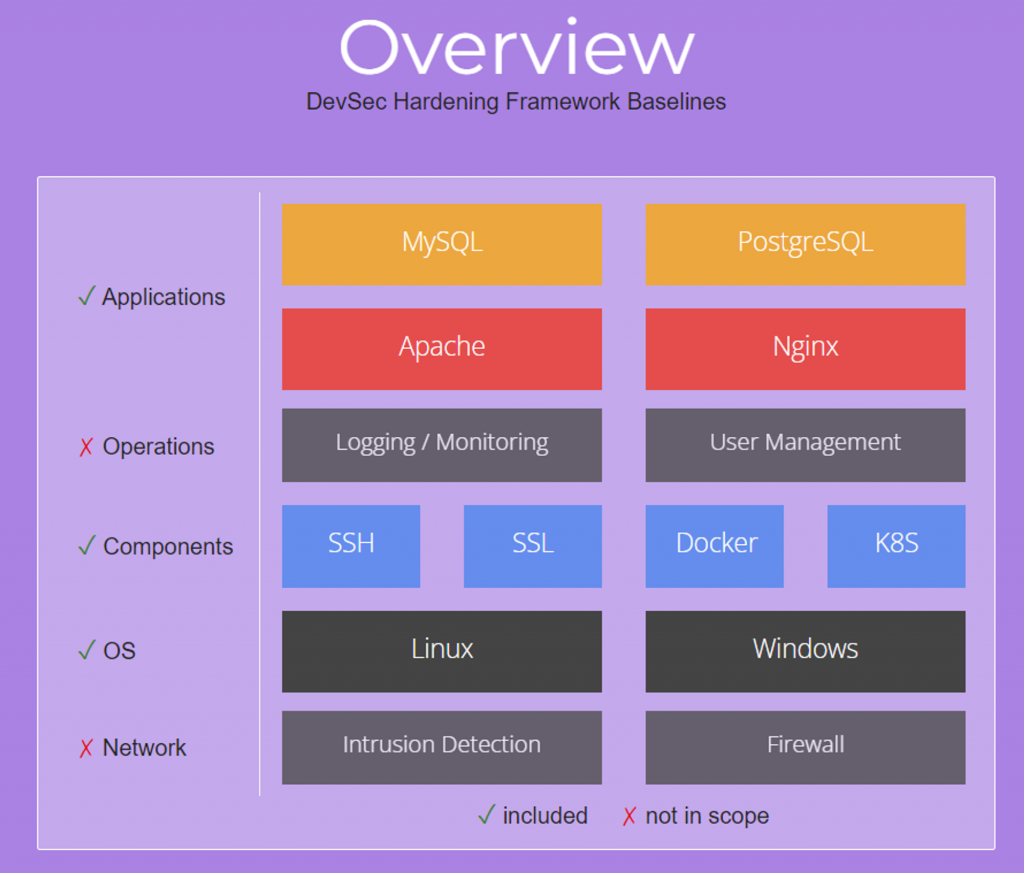Image resolution: width=1024 pixels, height=873 pixels.
Task: Click the Logging / Monitoring block
Action: pyautogui.click(x=441, y=445)
